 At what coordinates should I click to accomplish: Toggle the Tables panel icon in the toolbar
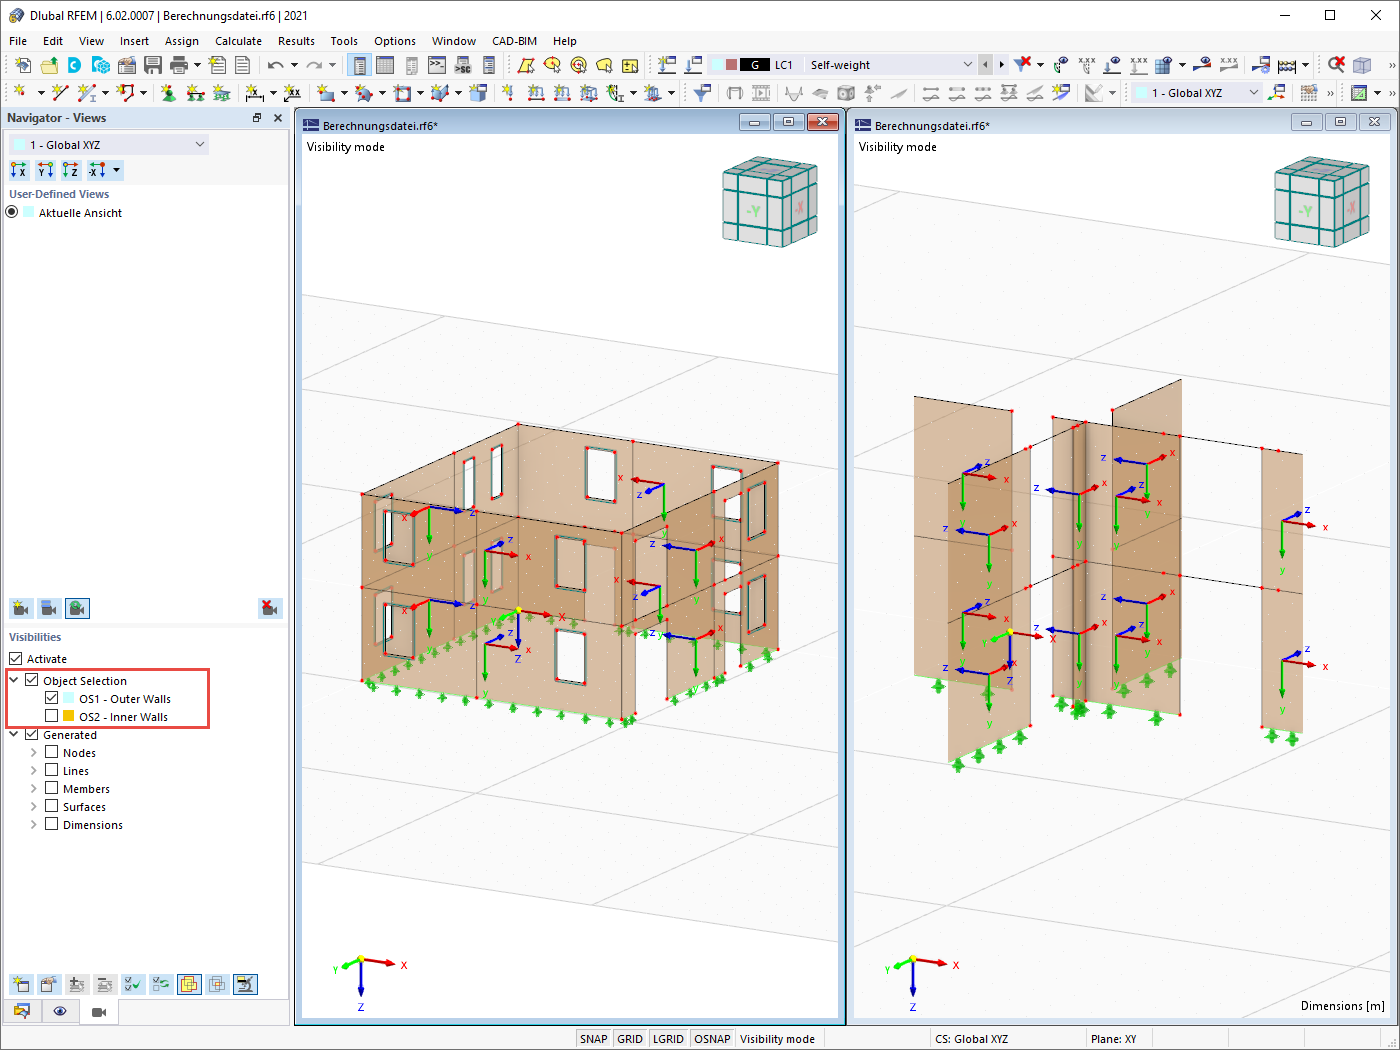coord(385,65)
